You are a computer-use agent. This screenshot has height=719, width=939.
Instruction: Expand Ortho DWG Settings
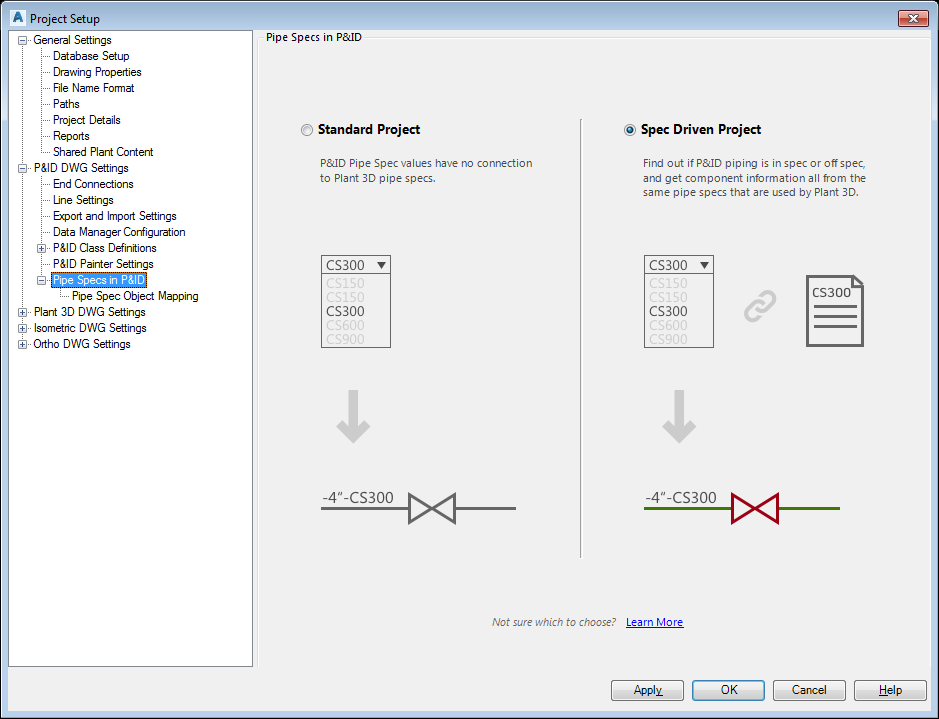click(x=22, y=343)
